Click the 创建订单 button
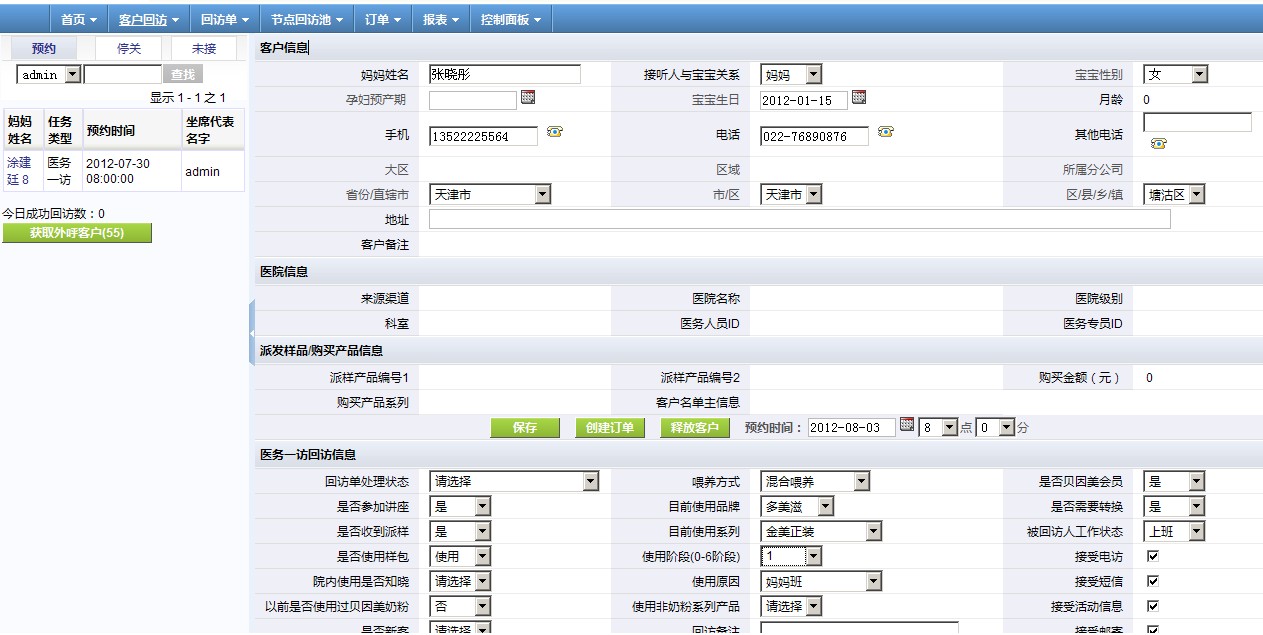1263x635 pixels. (x=611, y=428)
